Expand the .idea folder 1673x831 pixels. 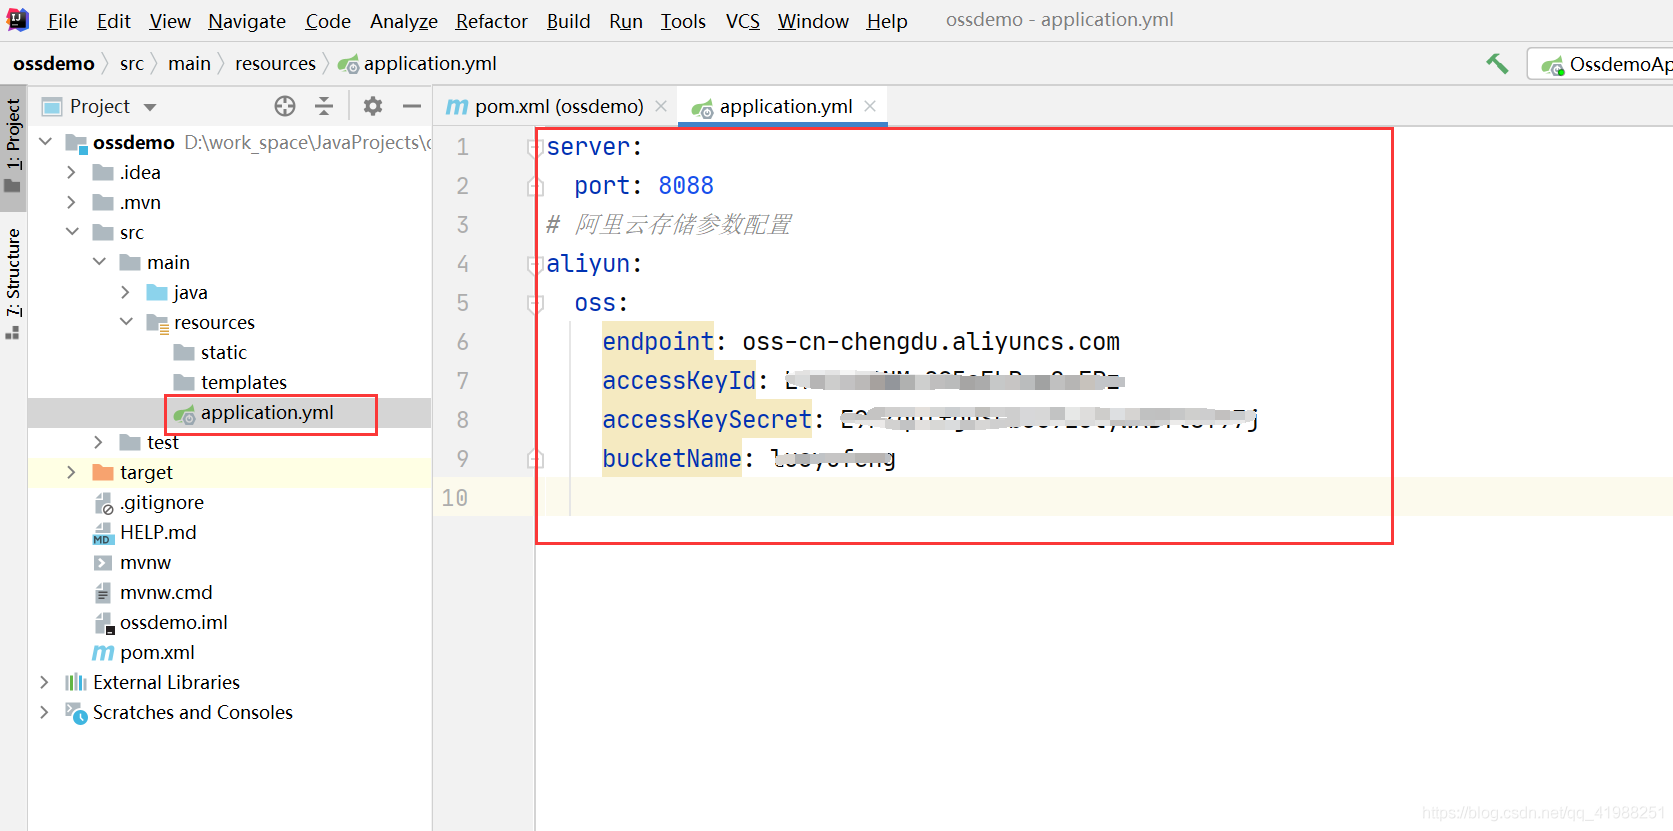(71, 172)
